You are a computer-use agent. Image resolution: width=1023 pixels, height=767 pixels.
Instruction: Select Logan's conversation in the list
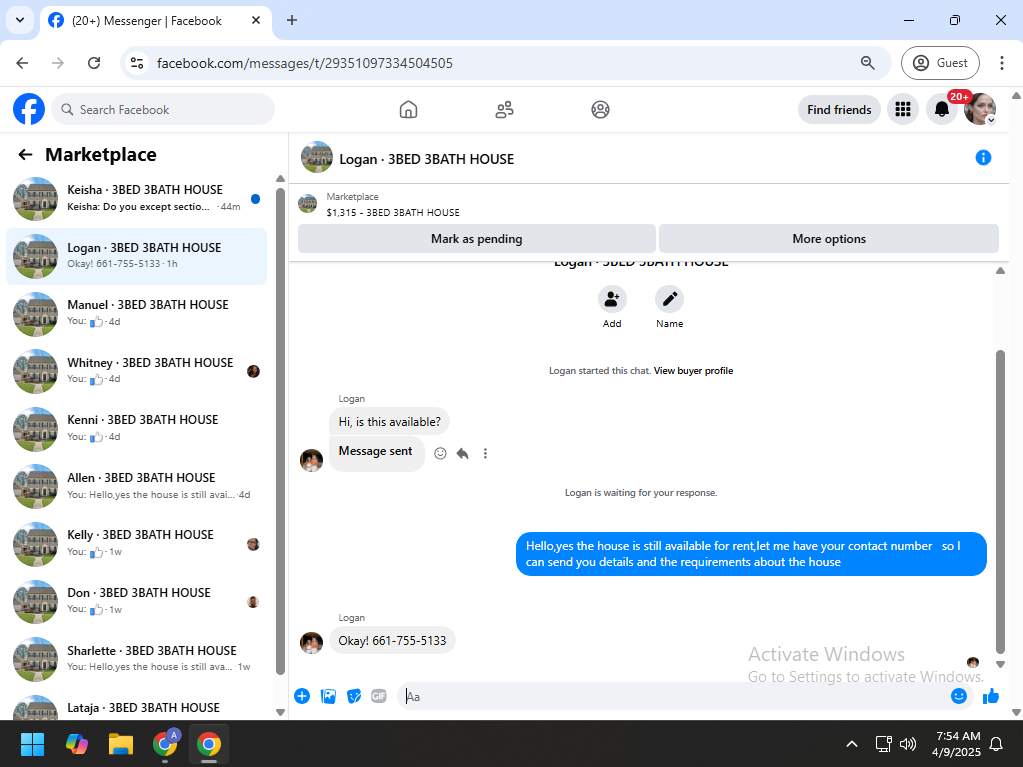(x=136, y=256)
